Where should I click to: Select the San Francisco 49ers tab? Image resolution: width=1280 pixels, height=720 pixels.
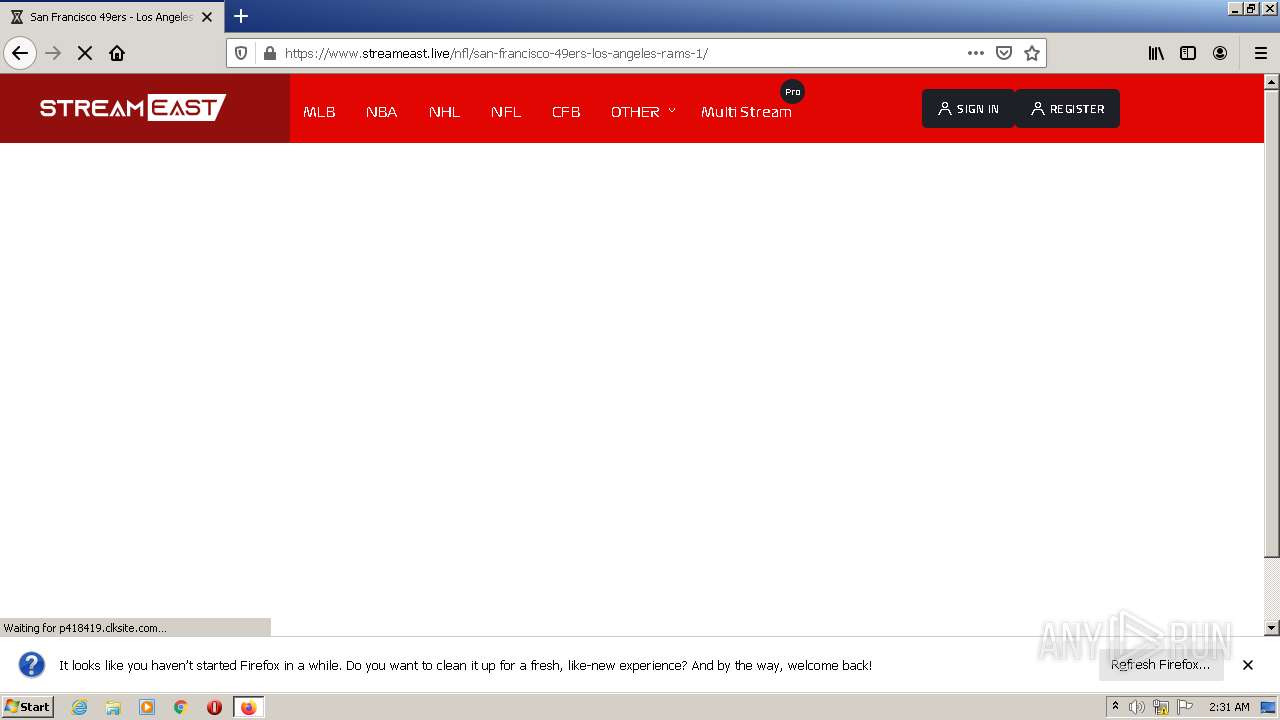(x=111, y=17)
